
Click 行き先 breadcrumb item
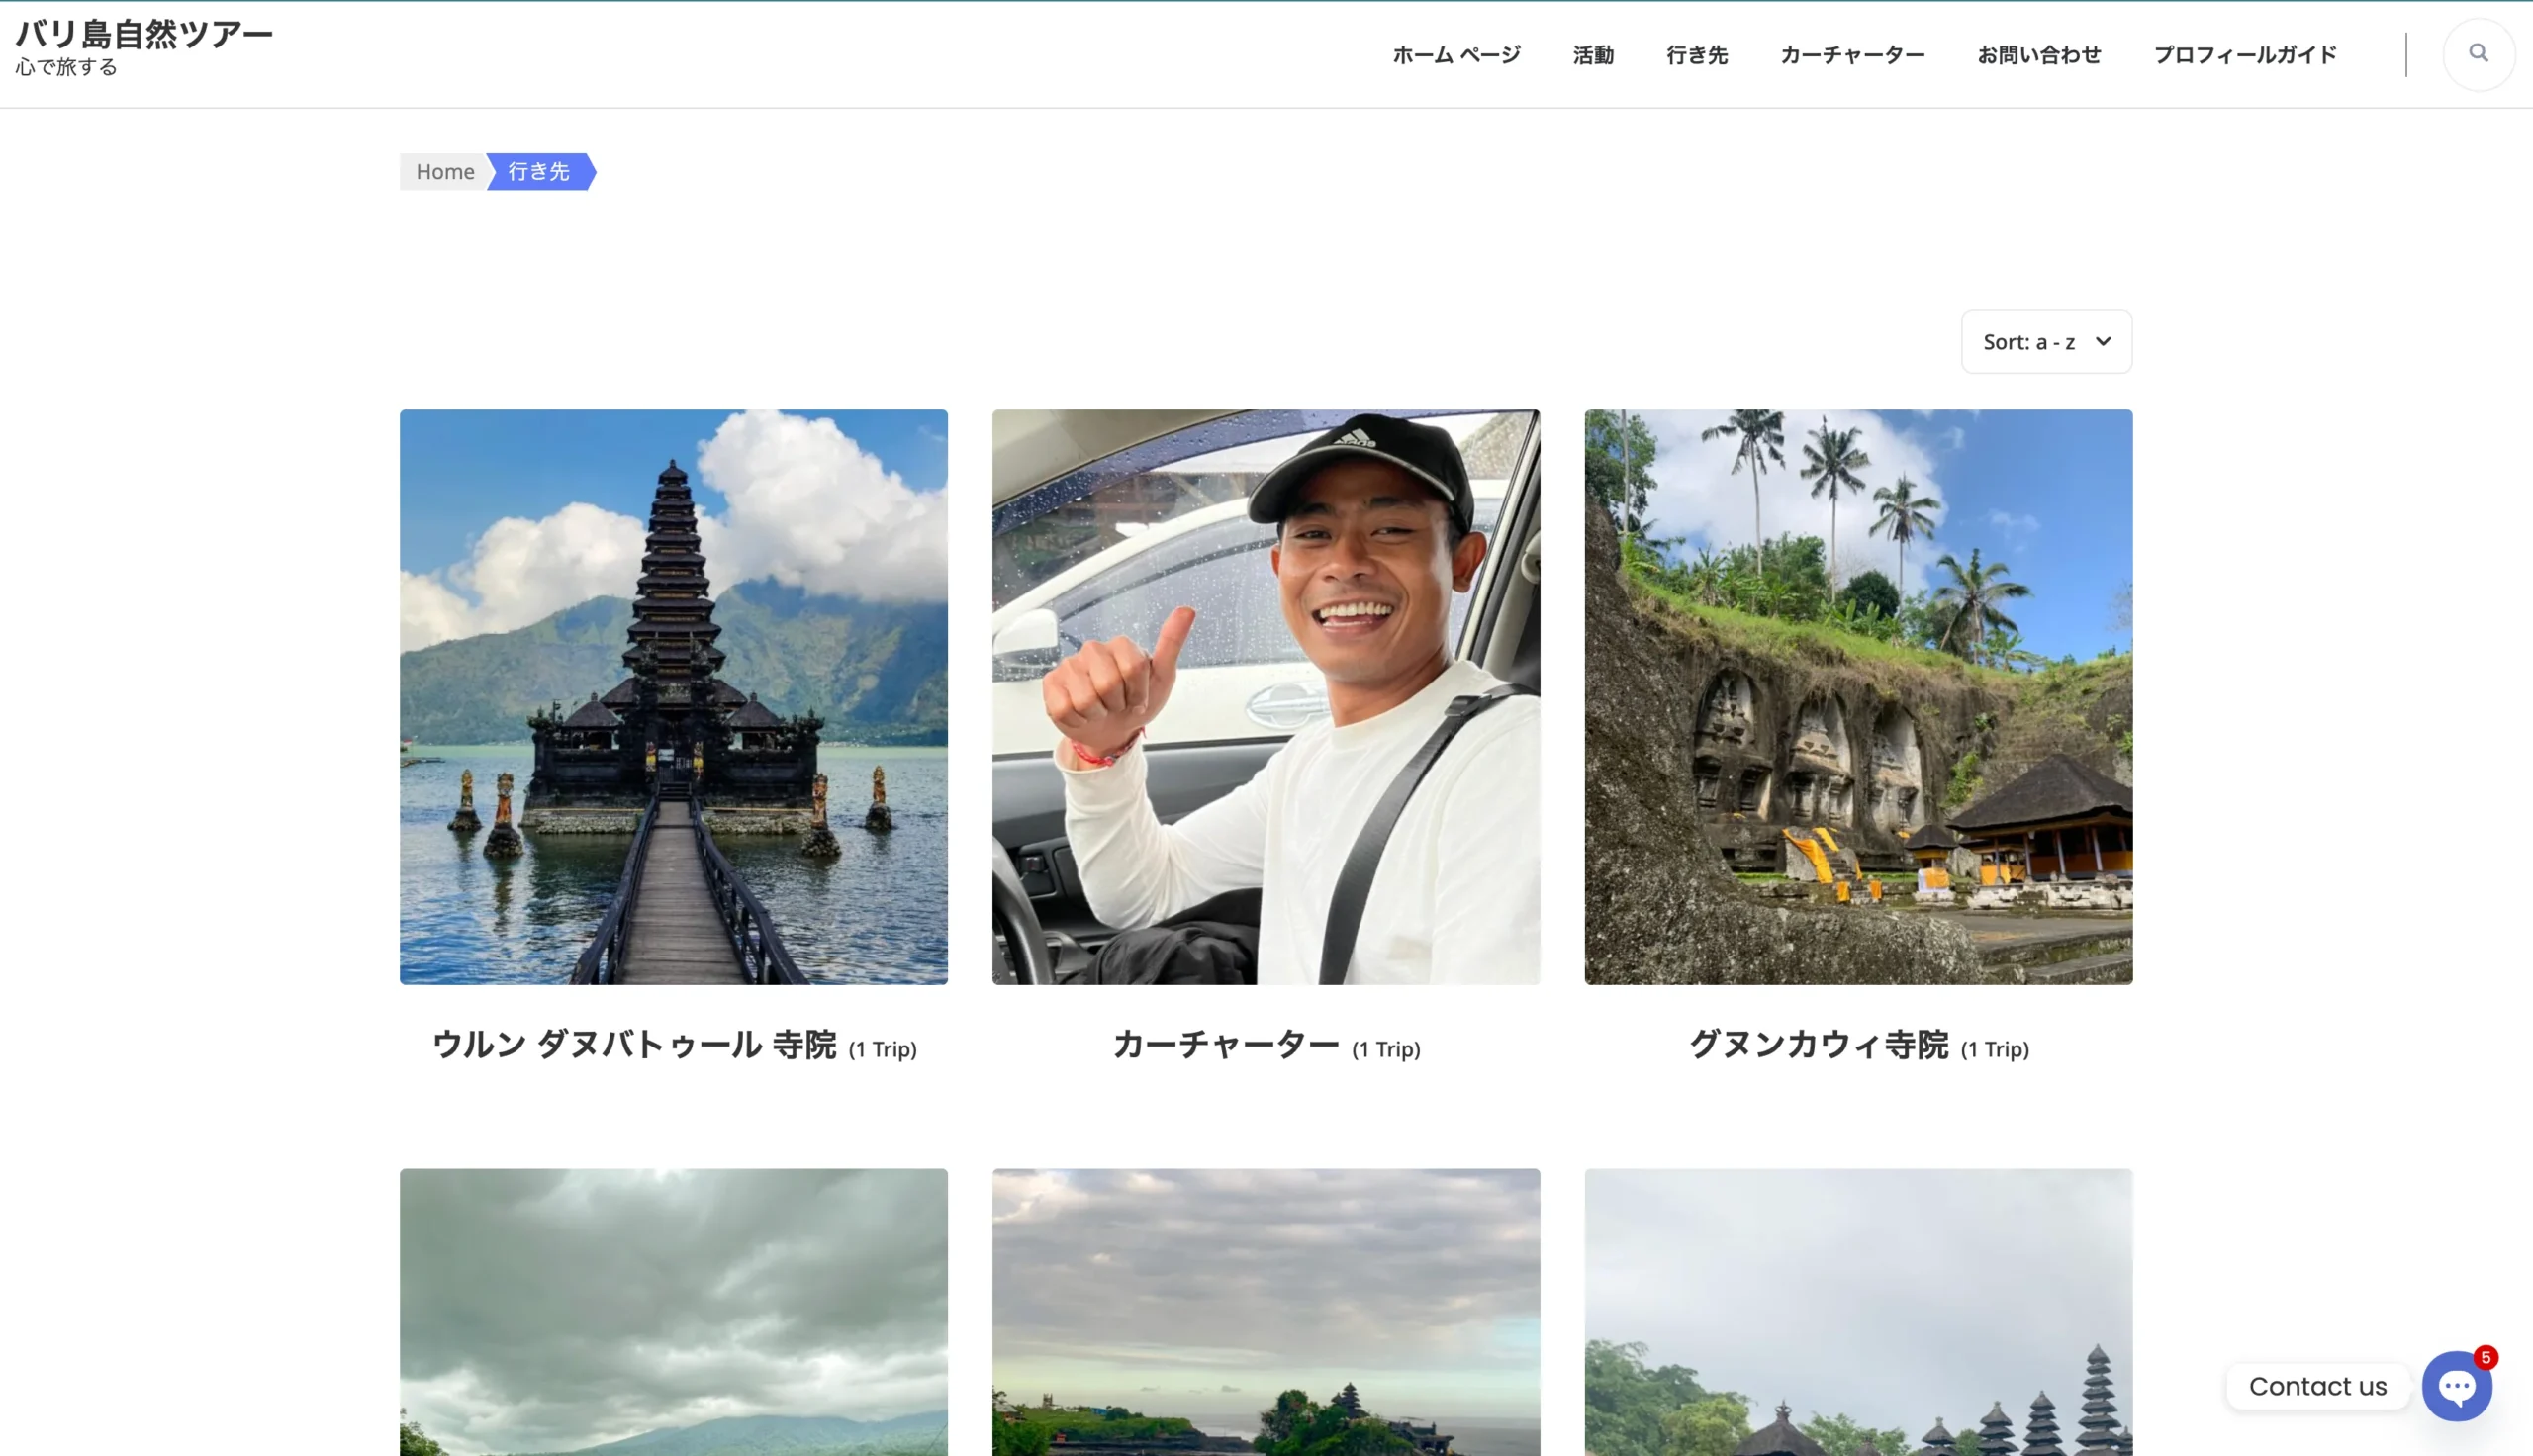point(539,172)
